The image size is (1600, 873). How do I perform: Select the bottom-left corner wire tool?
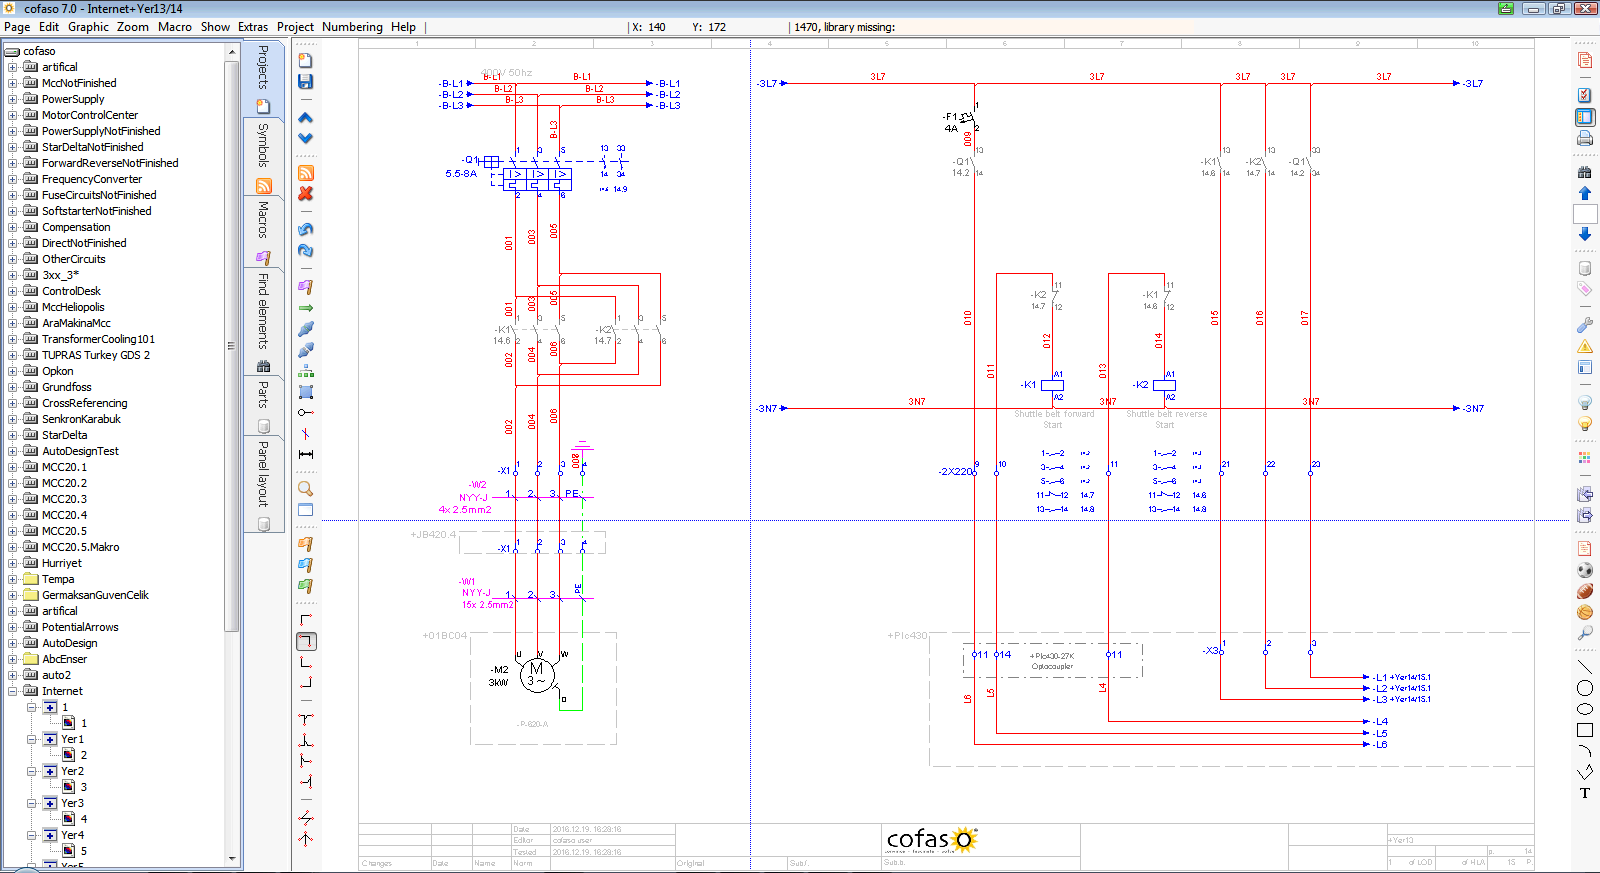306,662
